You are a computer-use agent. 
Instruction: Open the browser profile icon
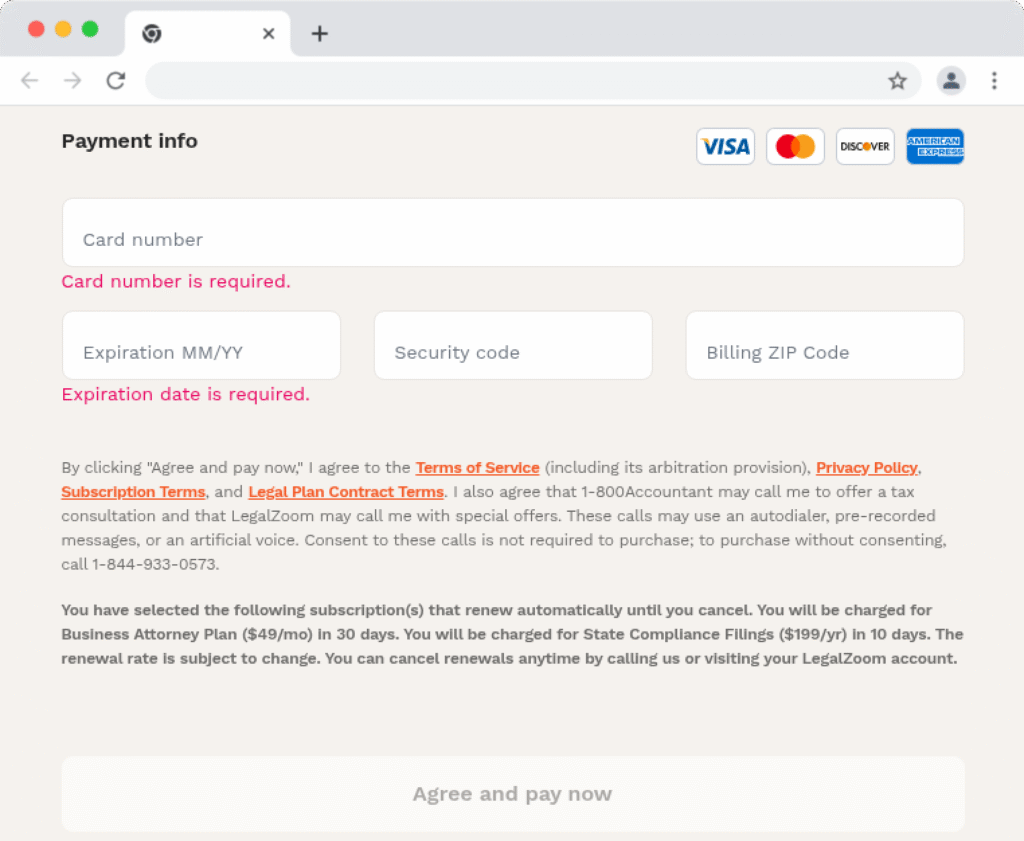tap(951, 80)
